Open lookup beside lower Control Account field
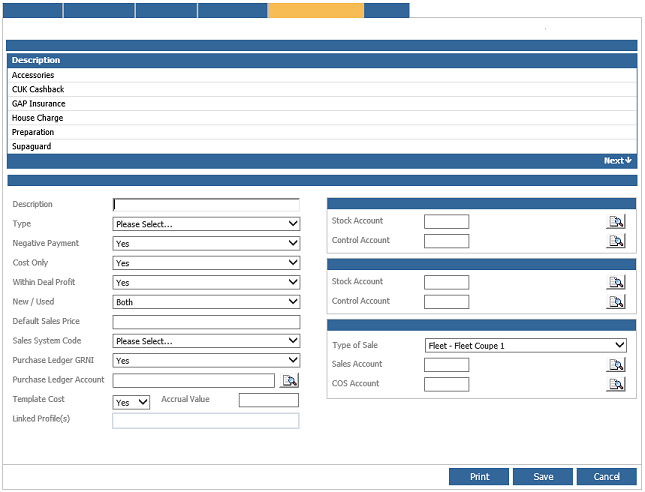Screen dimensions: 645x492 point(616,301)
